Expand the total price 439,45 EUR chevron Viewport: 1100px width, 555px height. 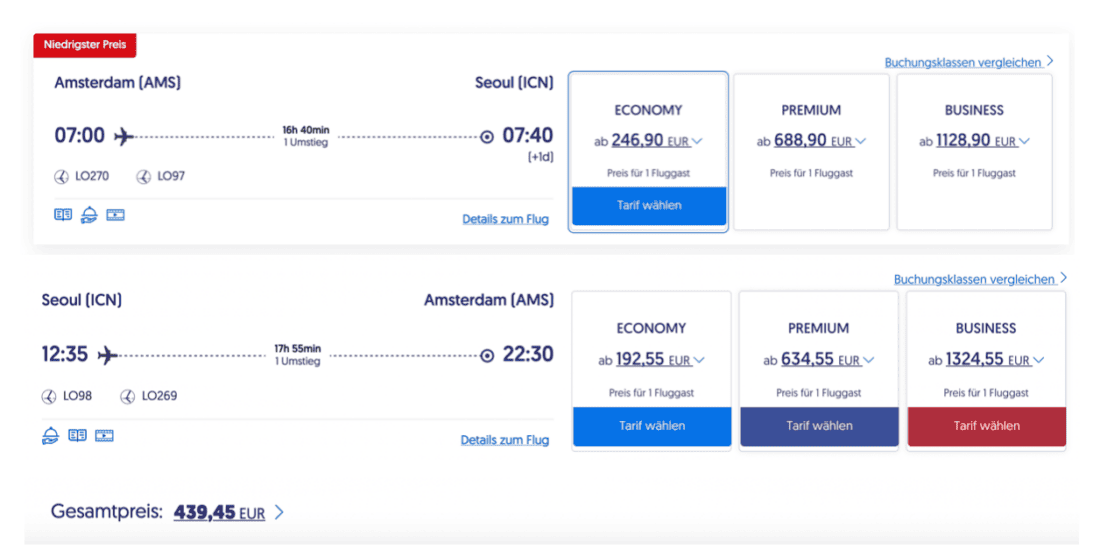(x=279, y=513)
